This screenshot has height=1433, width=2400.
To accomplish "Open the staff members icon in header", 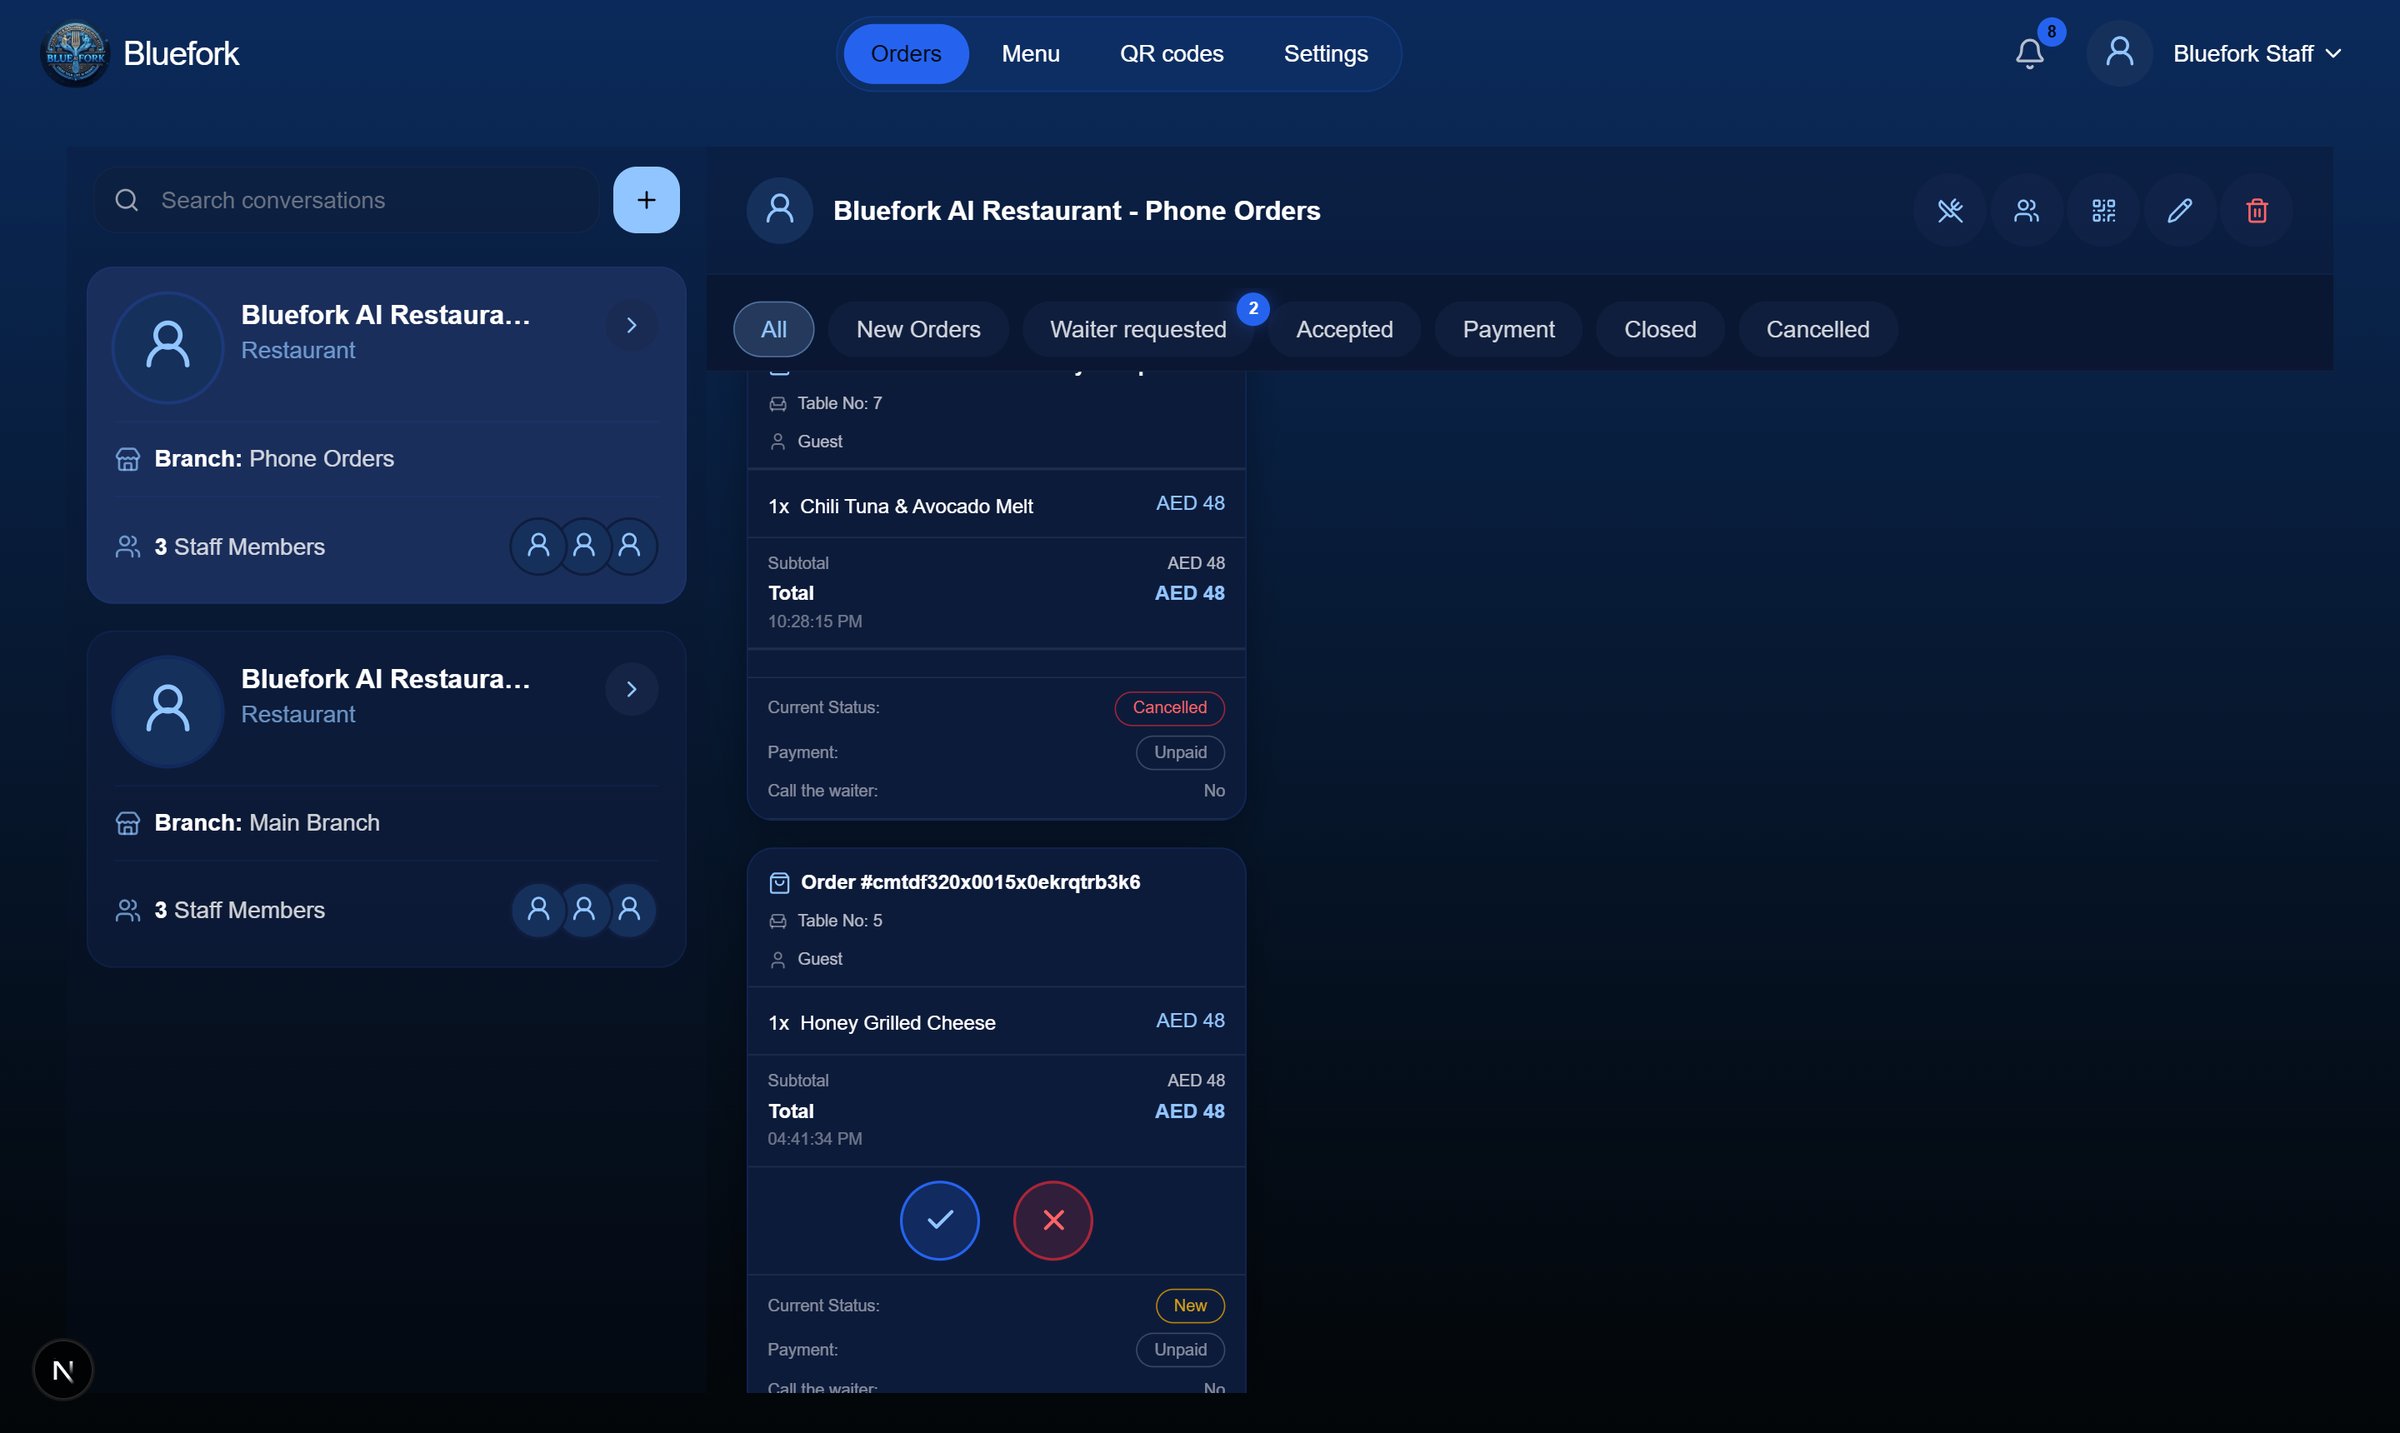I will (2026, 210).
